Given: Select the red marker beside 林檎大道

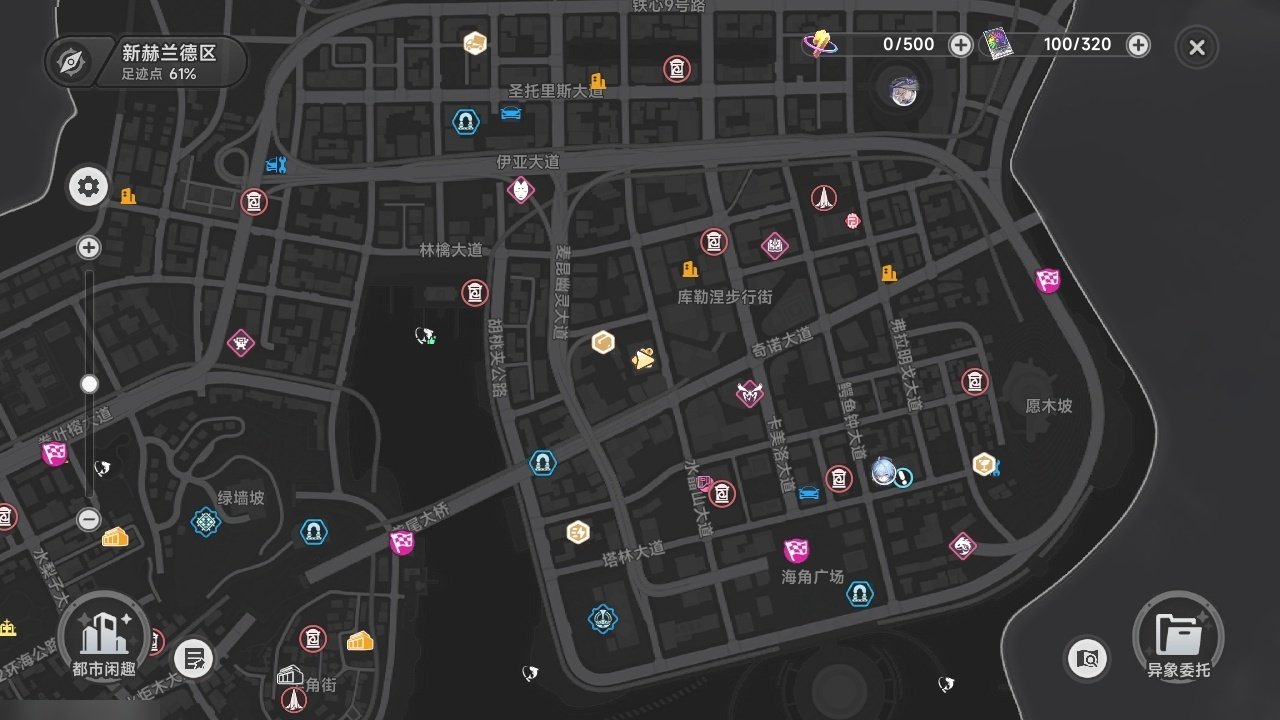Looking at the screenshot, I should coord(475,293).
